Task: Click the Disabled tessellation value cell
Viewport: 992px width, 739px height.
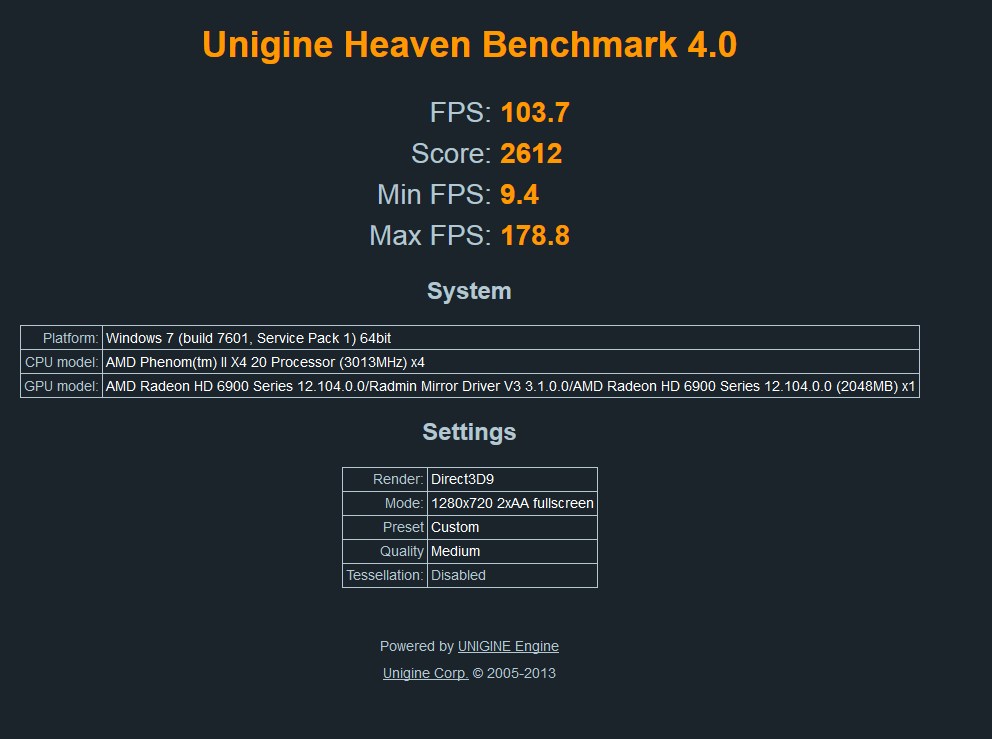Action: click(512, 576)
